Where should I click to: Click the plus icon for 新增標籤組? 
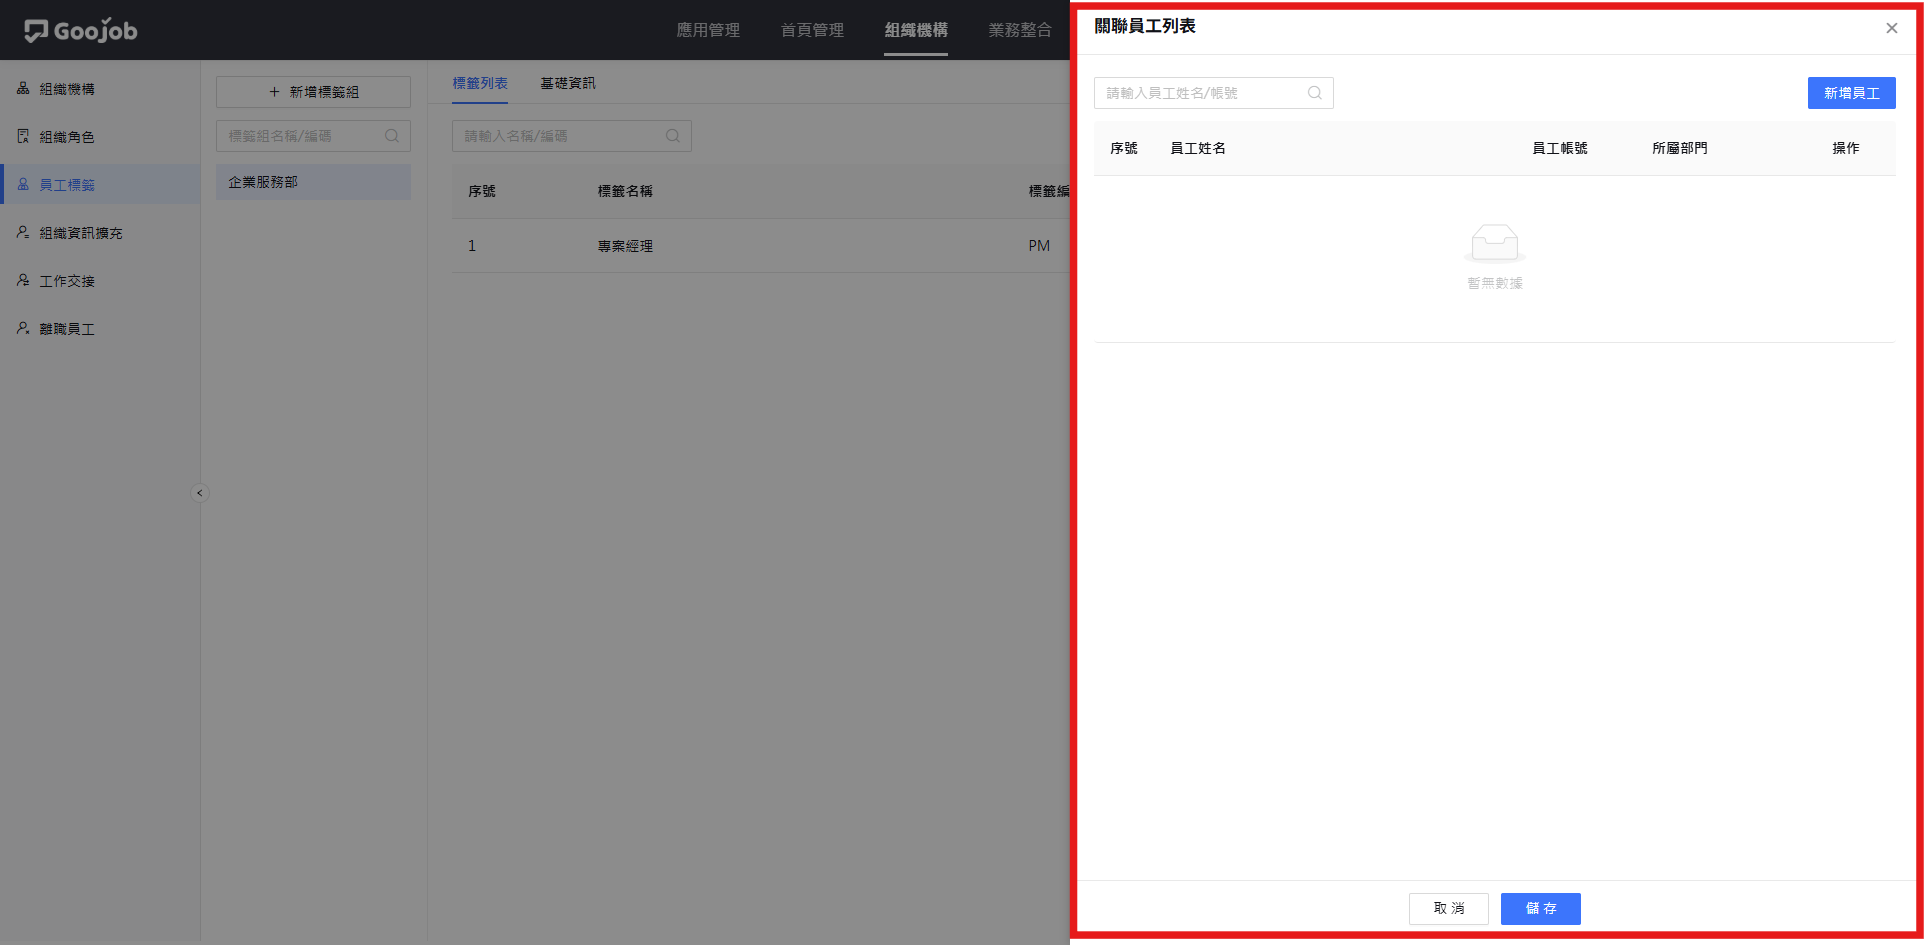point(274,92)
